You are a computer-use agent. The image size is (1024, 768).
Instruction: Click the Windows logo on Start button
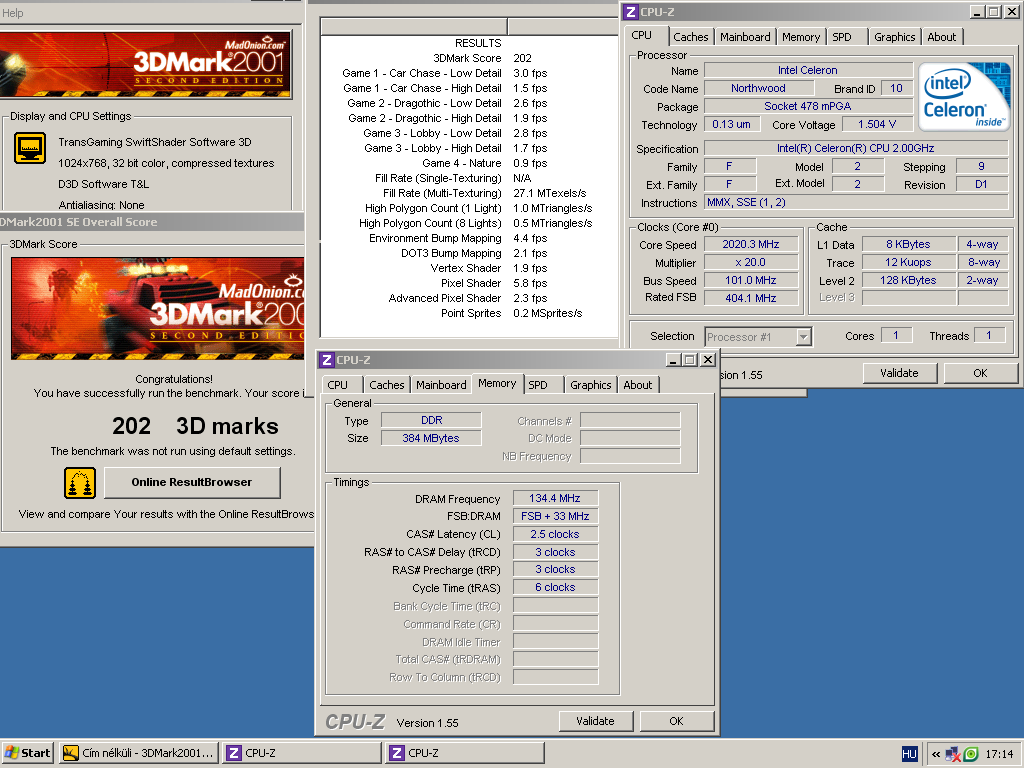click(x=12, y=753)
